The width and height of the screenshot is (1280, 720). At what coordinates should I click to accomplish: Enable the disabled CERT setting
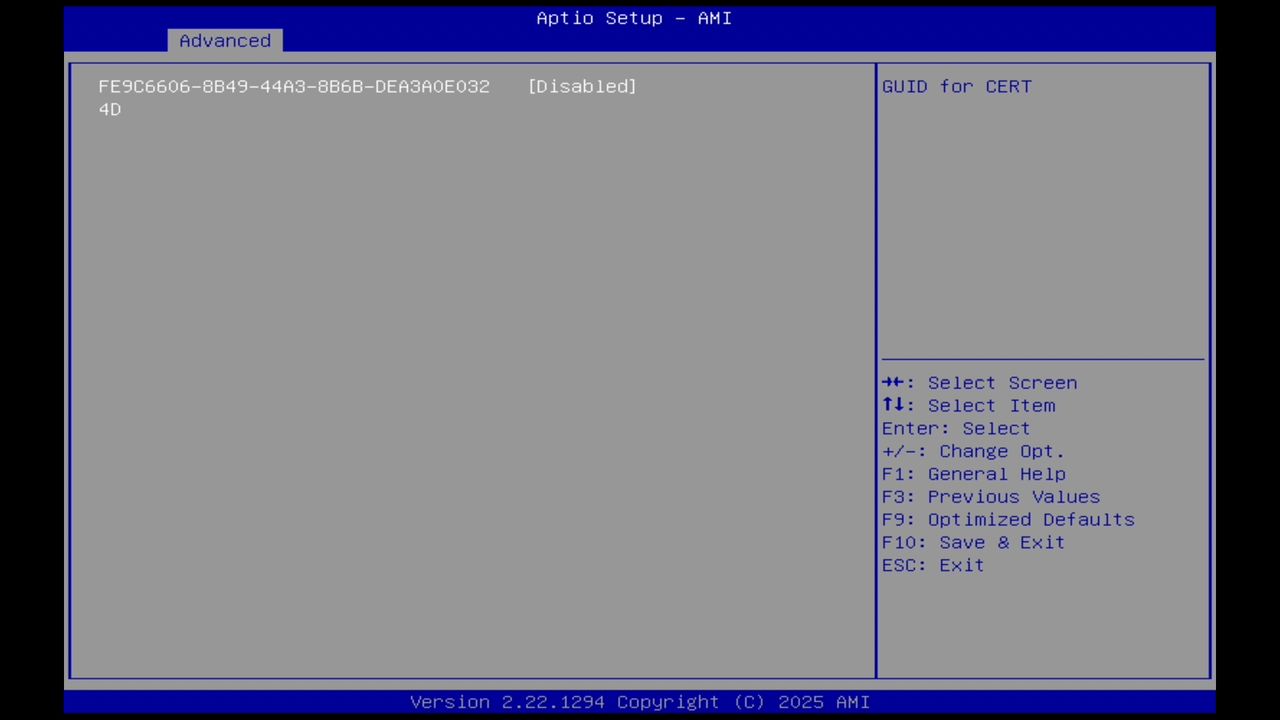[x=581, y=86]
